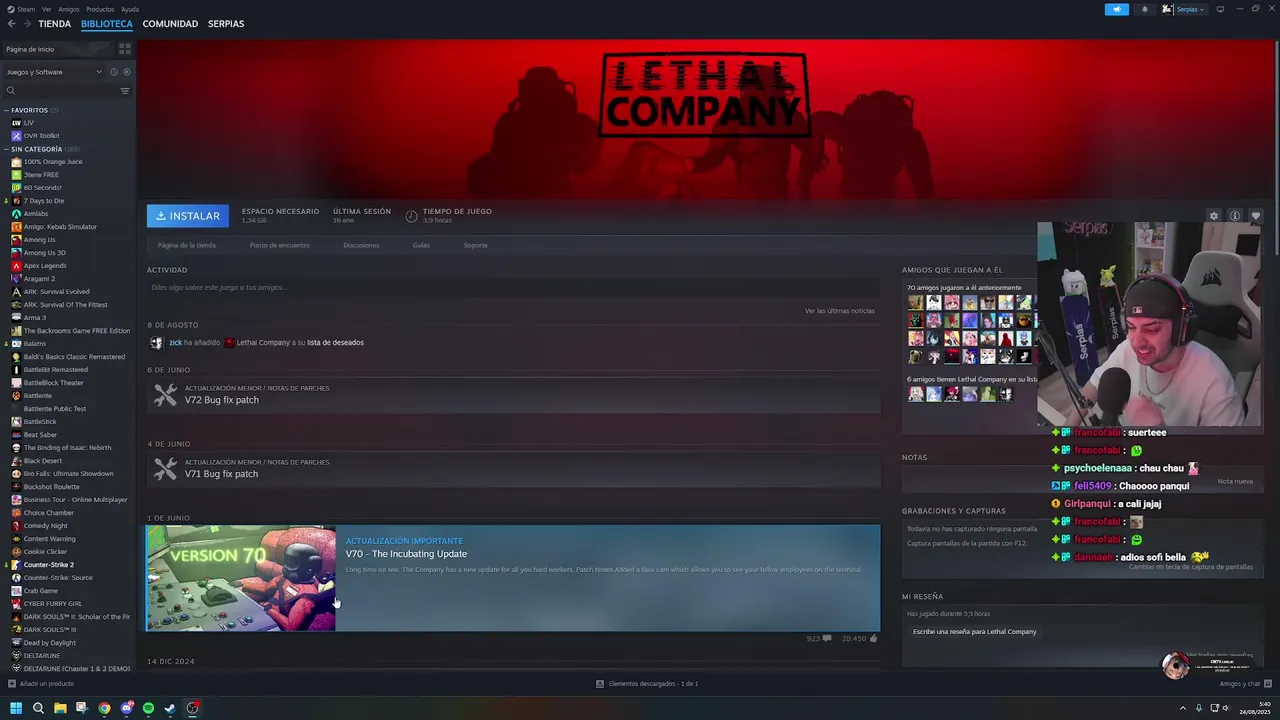Open the Productos menu
Image resolution: width=1280 pixels, height=720 pixels.
point(100,9)
